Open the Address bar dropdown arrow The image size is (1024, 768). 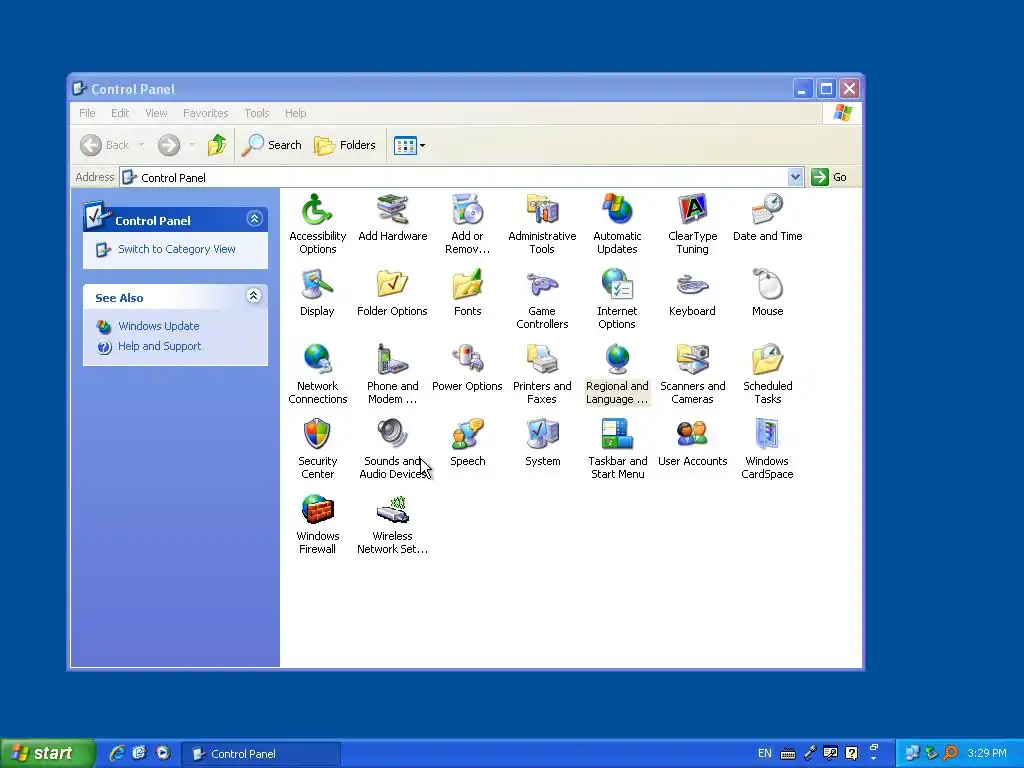click(x=795, y=177)
